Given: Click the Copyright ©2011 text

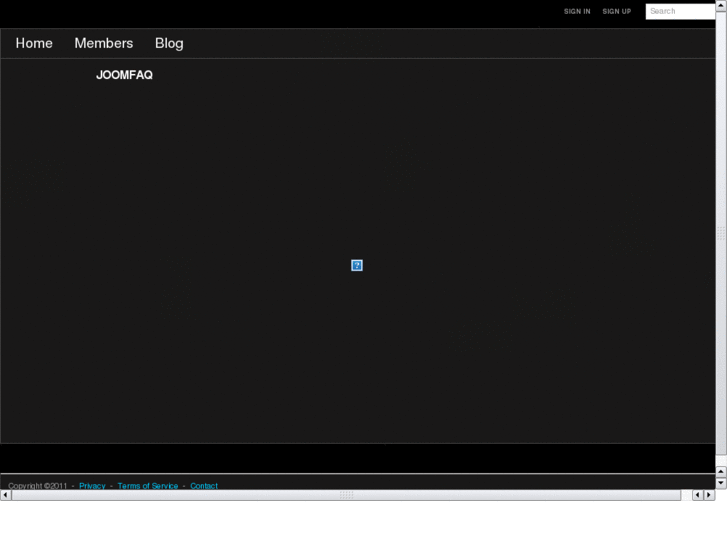Looking at the screenshot, I should click(38, 486).
